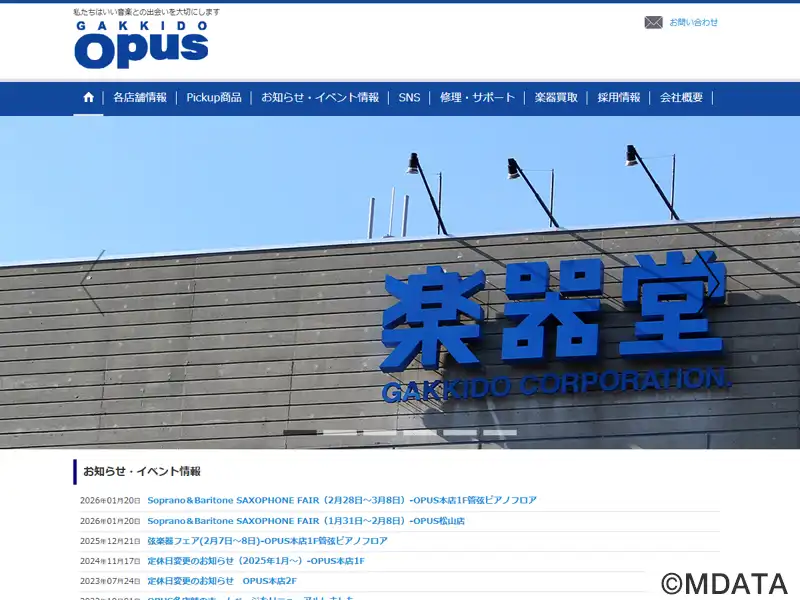The width and height of the screenshot is (800, 600).
Task: Select fourth carousel slide indicator
Action: (x=420, y=433)
